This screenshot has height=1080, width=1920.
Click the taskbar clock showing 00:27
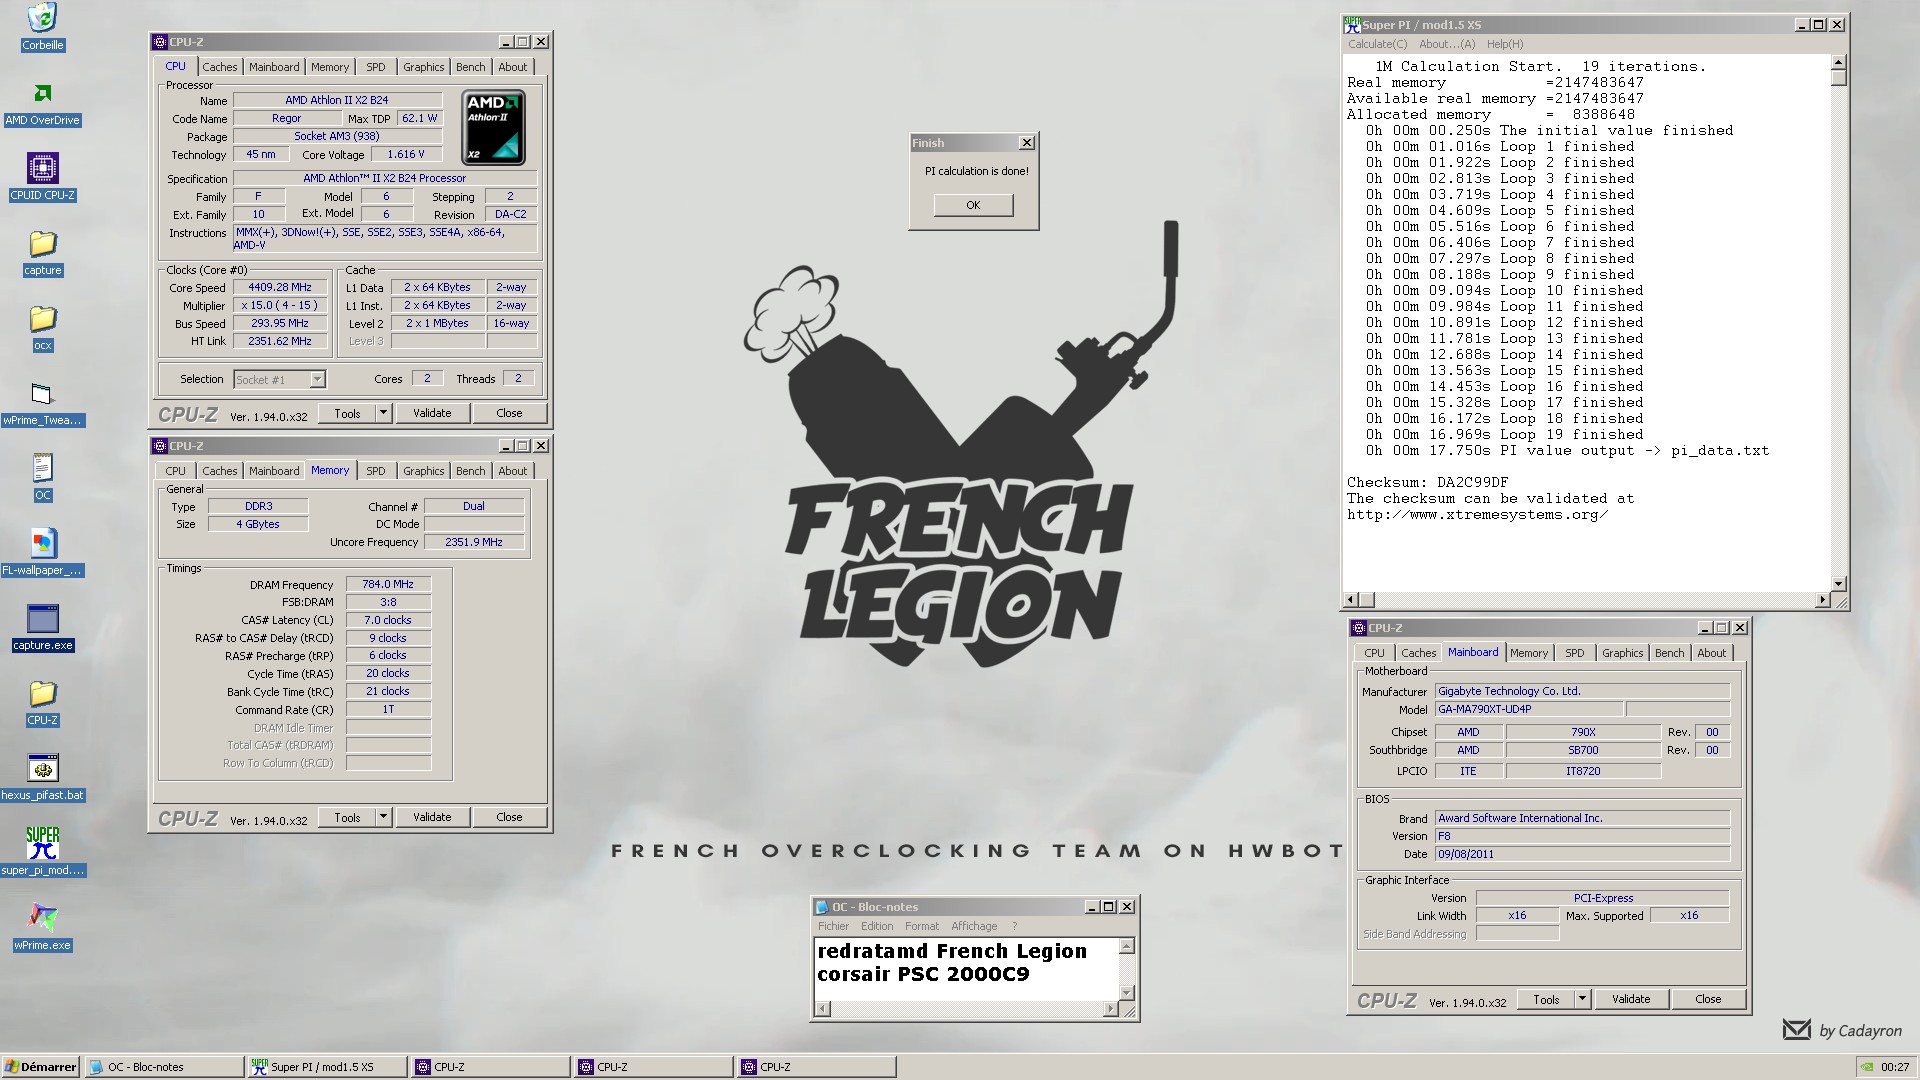[1894, 1067]
